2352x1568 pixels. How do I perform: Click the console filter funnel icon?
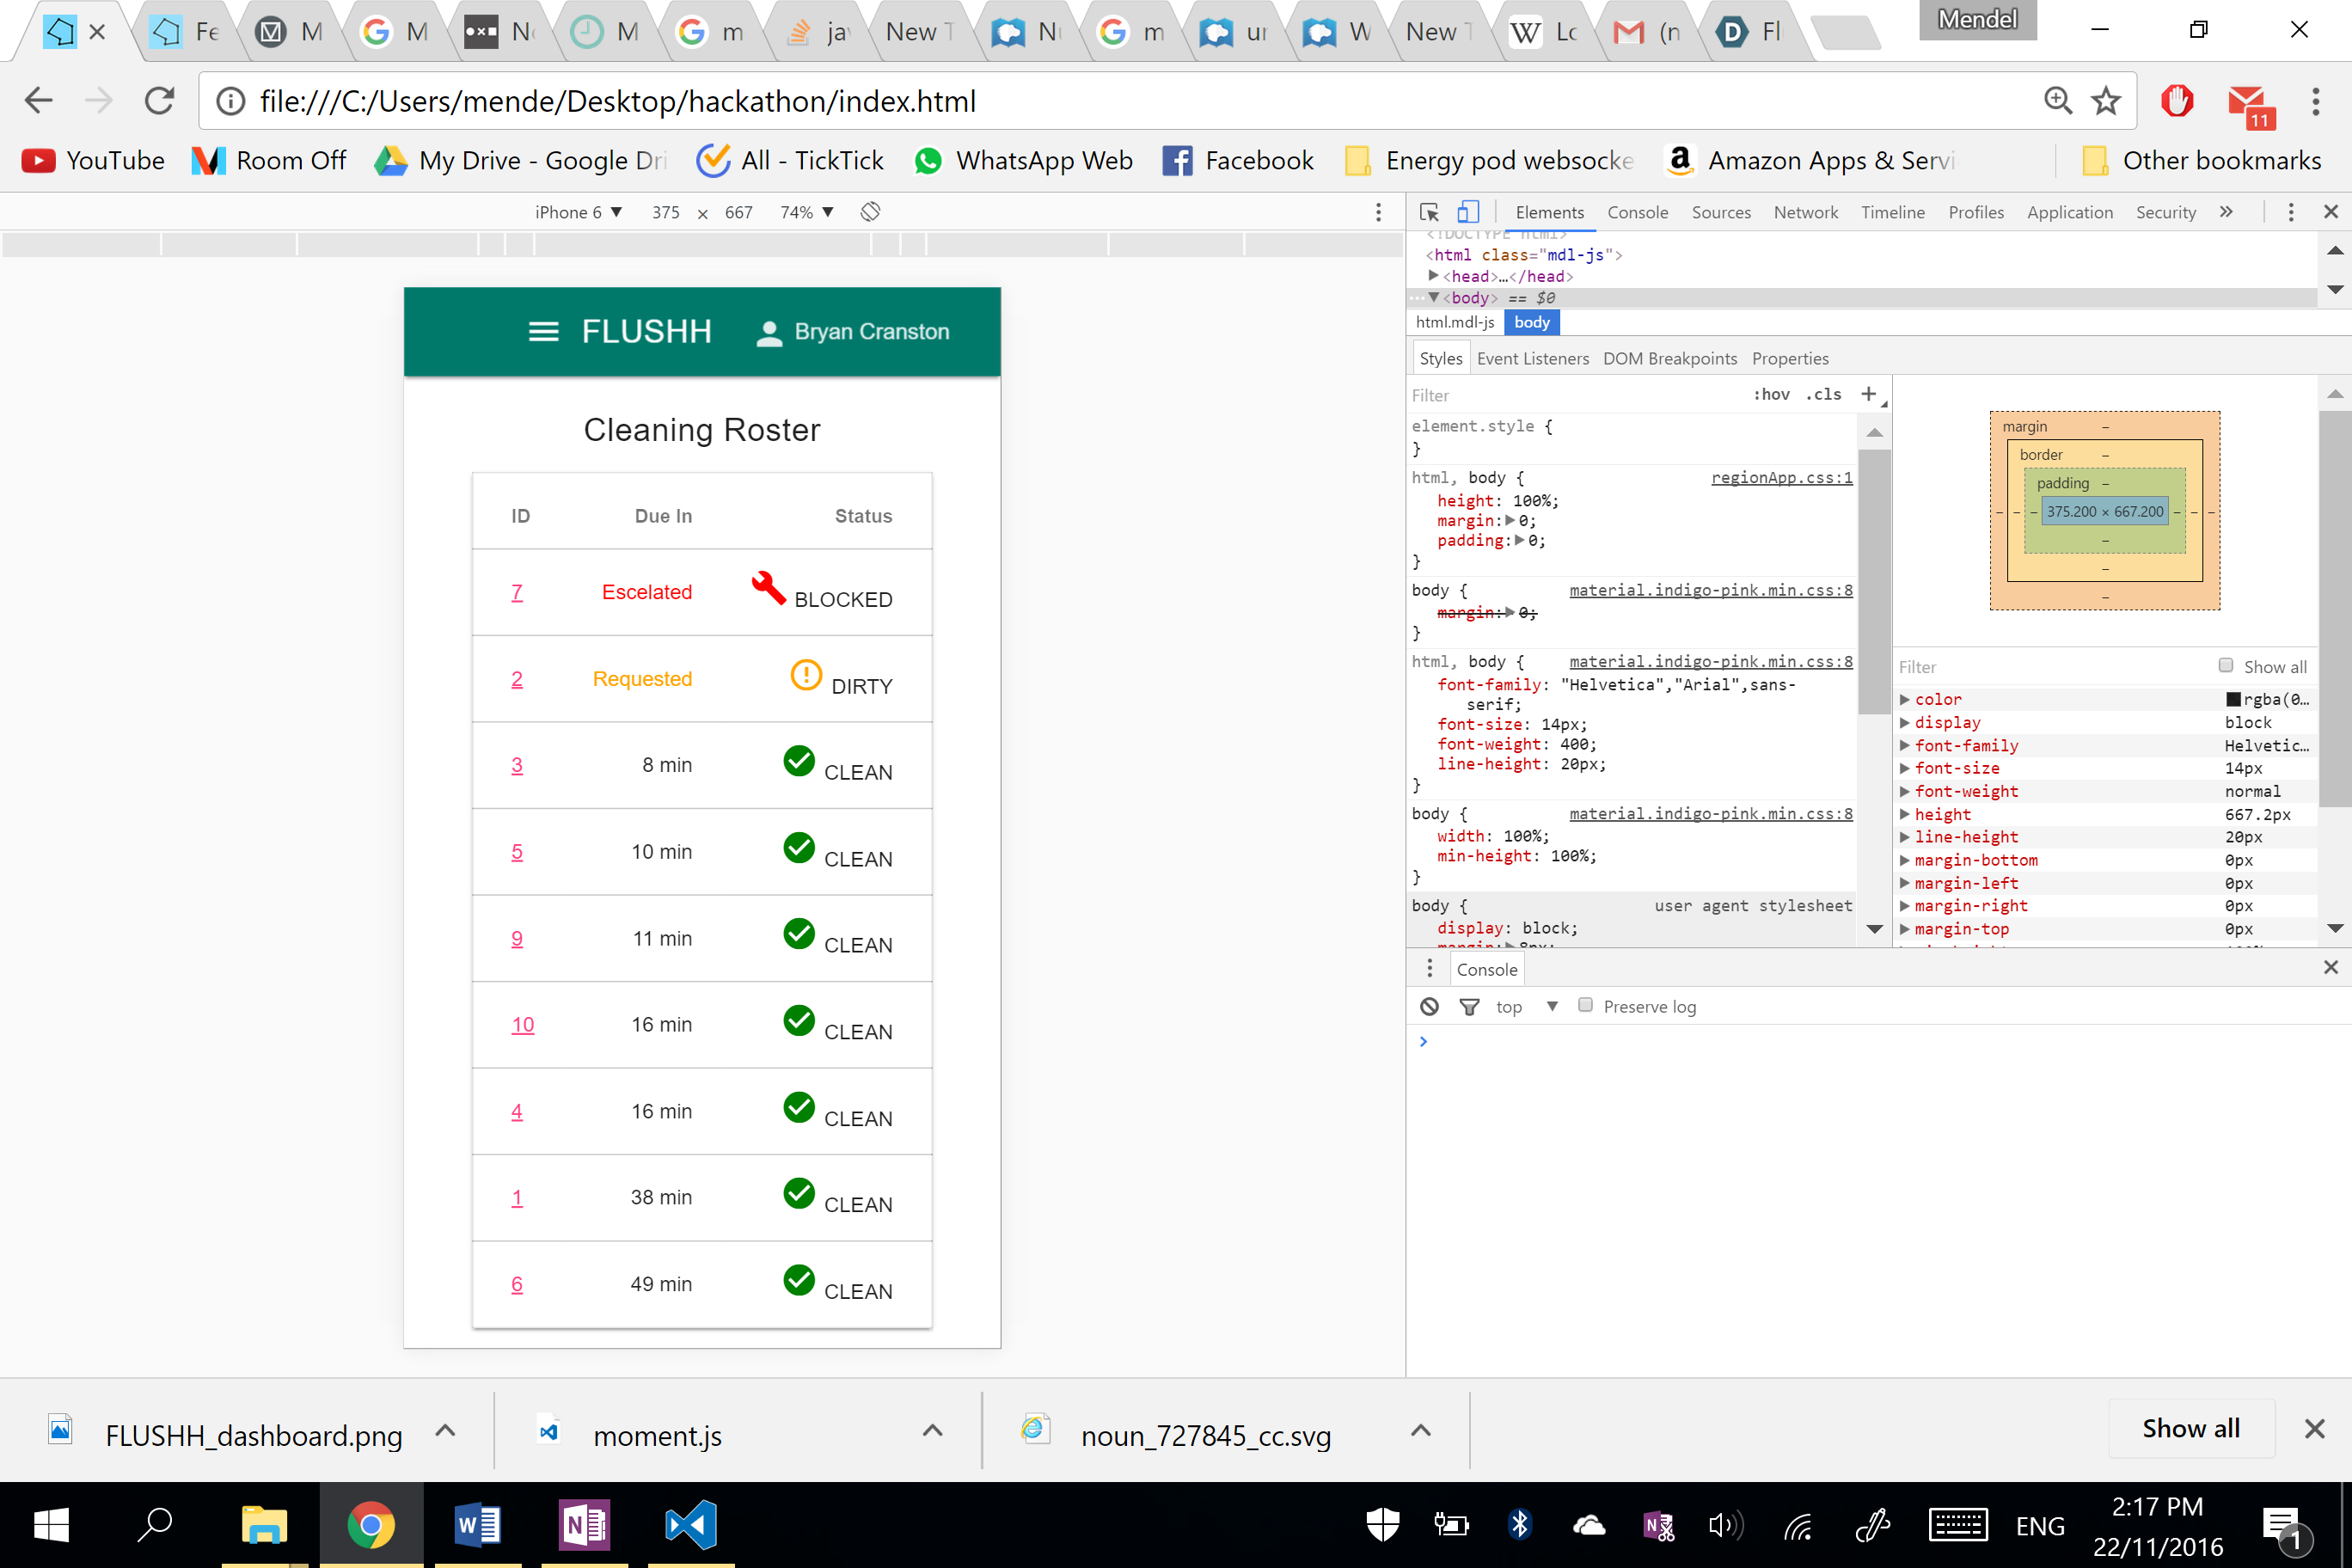pos(1468,1006)
